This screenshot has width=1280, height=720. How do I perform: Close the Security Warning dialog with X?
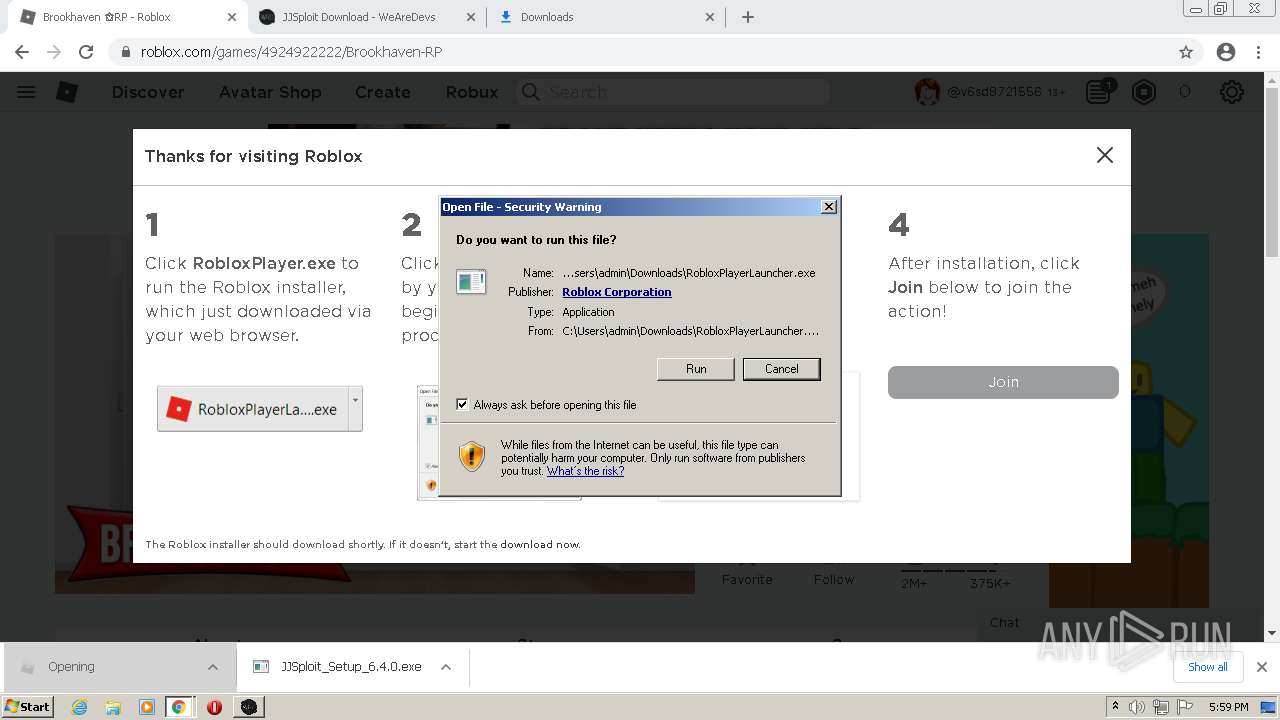point(828,207)
